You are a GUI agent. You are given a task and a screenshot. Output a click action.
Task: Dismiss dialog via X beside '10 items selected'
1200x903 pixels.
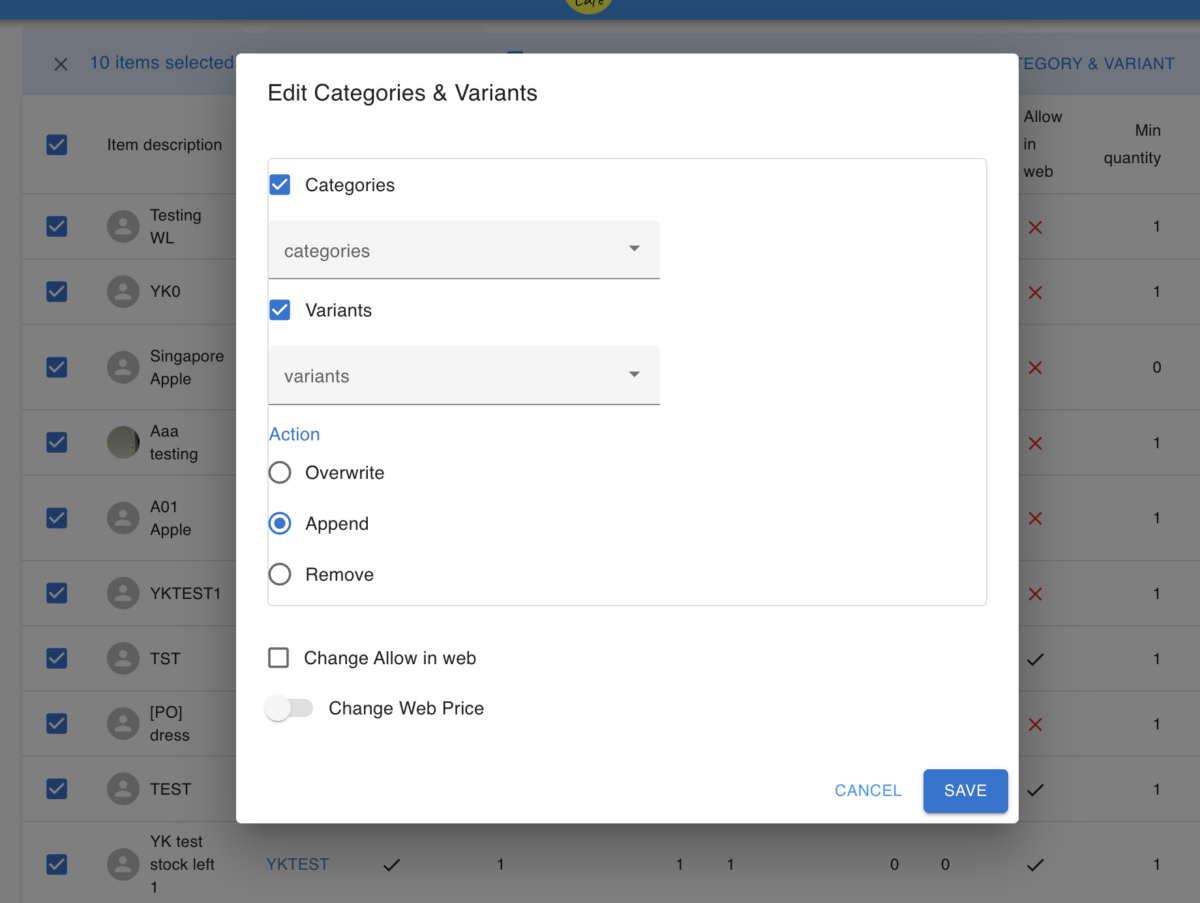pos(60,63)
